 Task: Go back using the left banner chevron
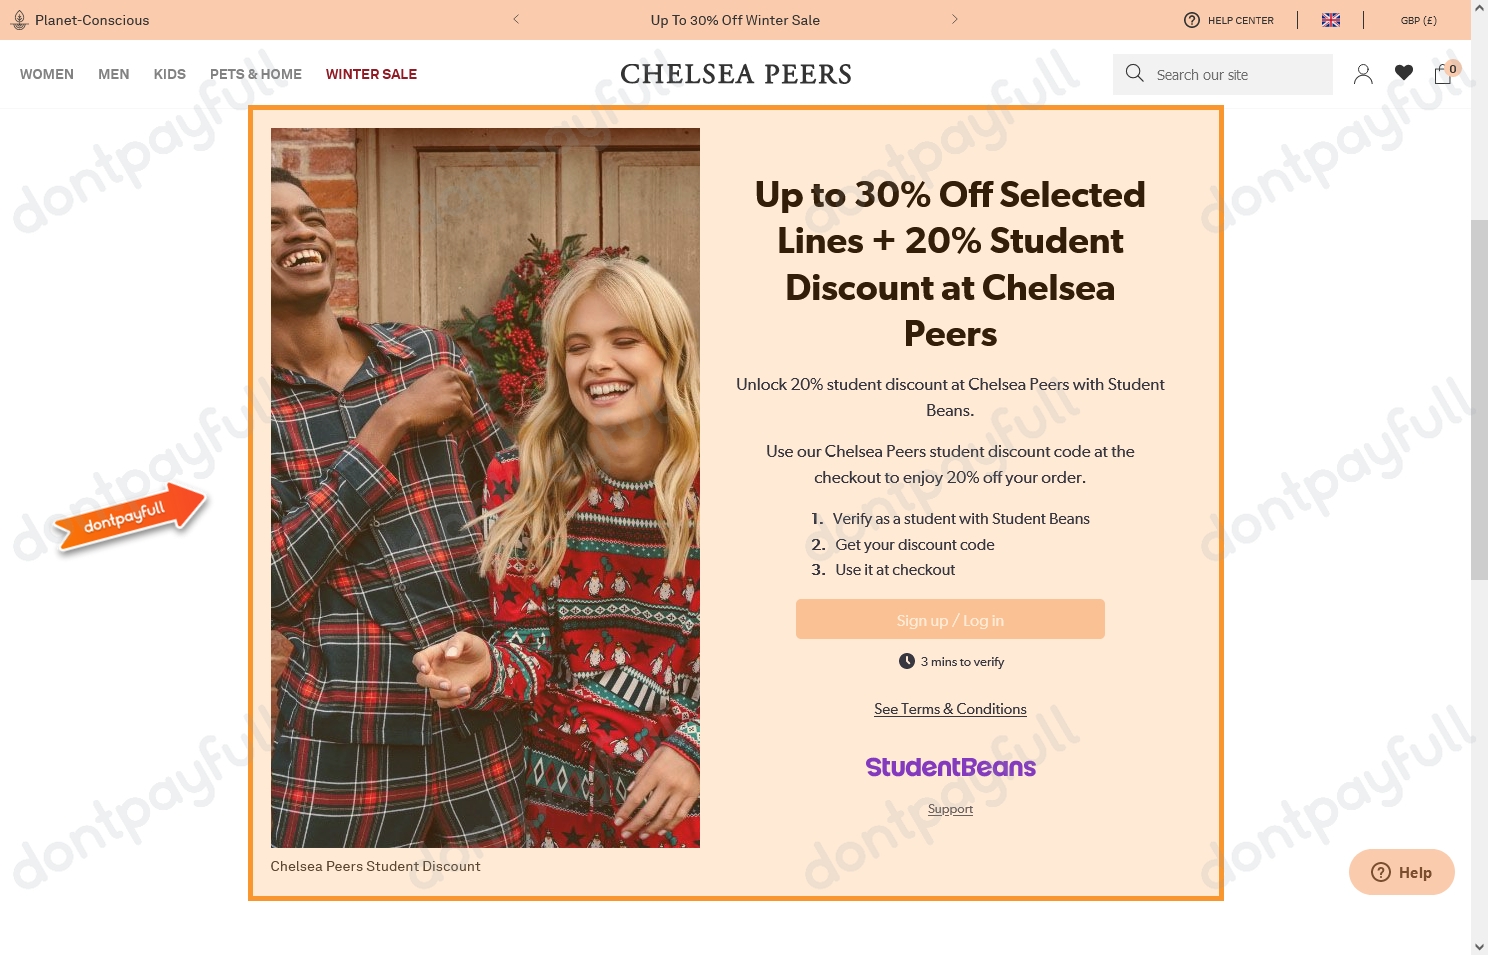[x=516, y=19]
